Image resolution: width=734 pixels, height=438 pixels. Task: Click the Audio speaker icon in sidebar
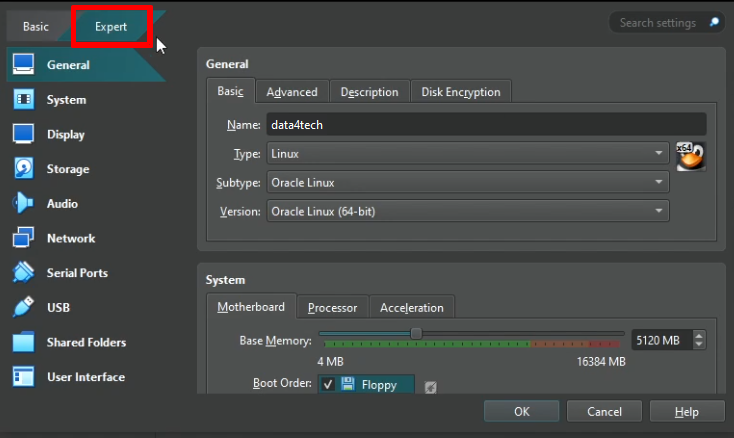coord(23,203)
